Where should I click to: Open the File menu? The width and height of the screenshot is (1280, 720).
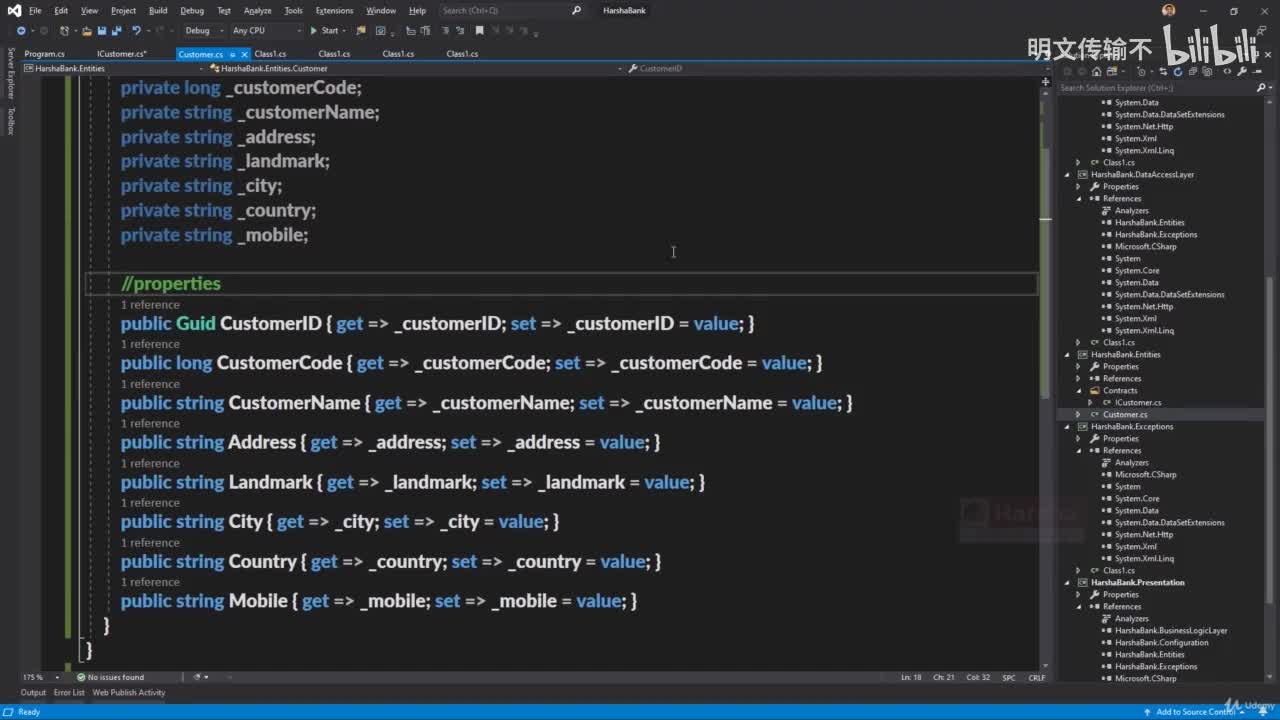[35, 11]
